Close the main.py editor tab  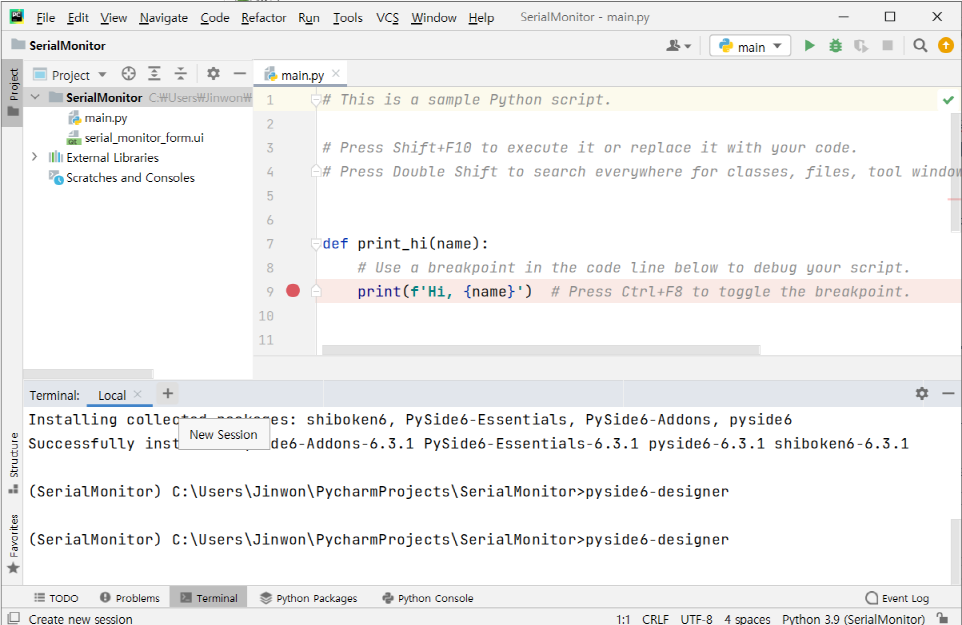[336, 74]
